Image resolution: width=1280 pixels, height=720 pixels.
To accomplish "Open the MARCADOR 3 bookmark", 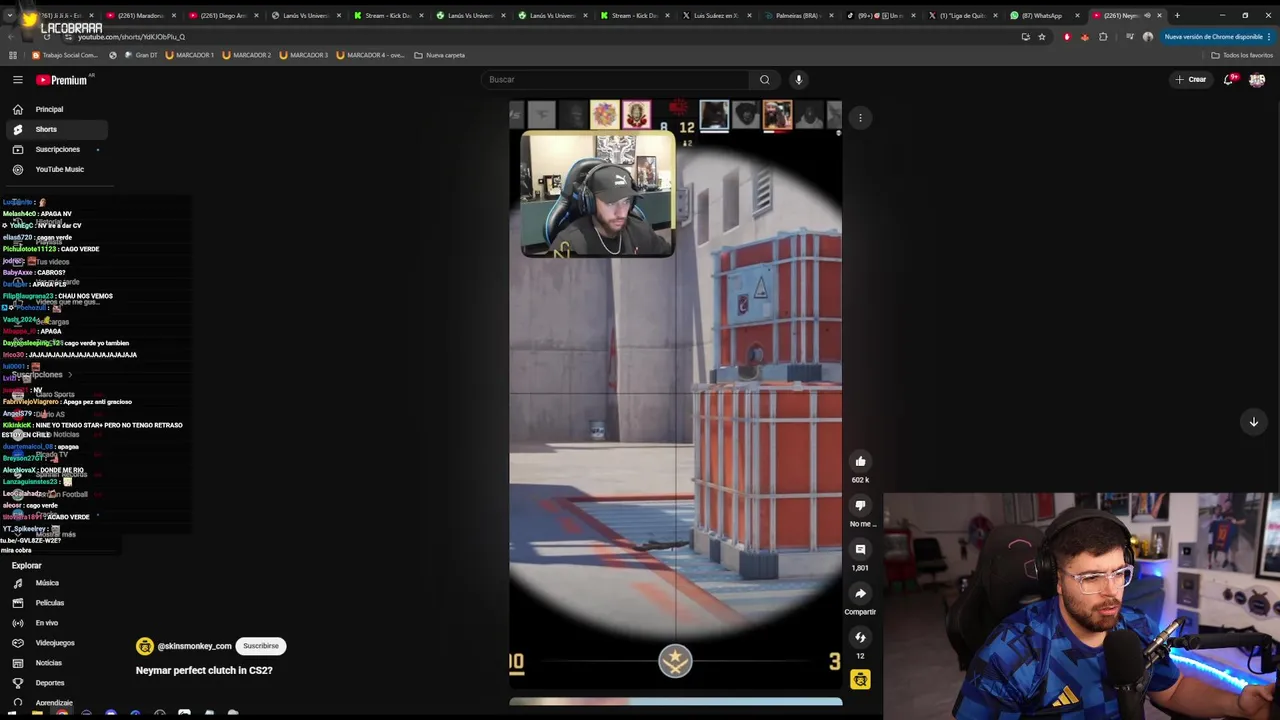I will coord(304,55).
